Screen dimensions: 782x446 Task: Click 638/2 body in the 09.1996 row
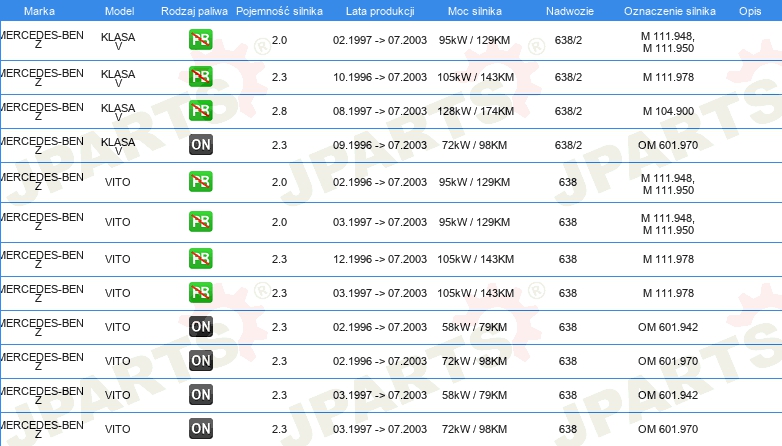click(x=569, y=145)
